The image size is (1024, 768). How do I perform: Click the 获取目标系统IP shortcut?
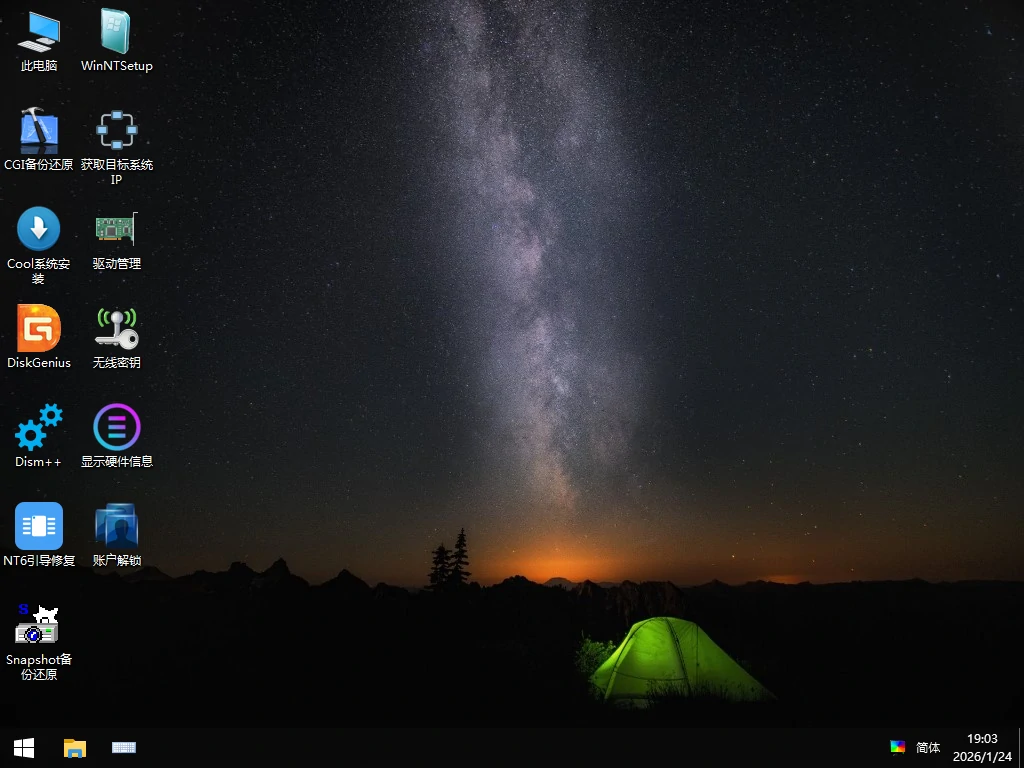[x=116, y=130]
